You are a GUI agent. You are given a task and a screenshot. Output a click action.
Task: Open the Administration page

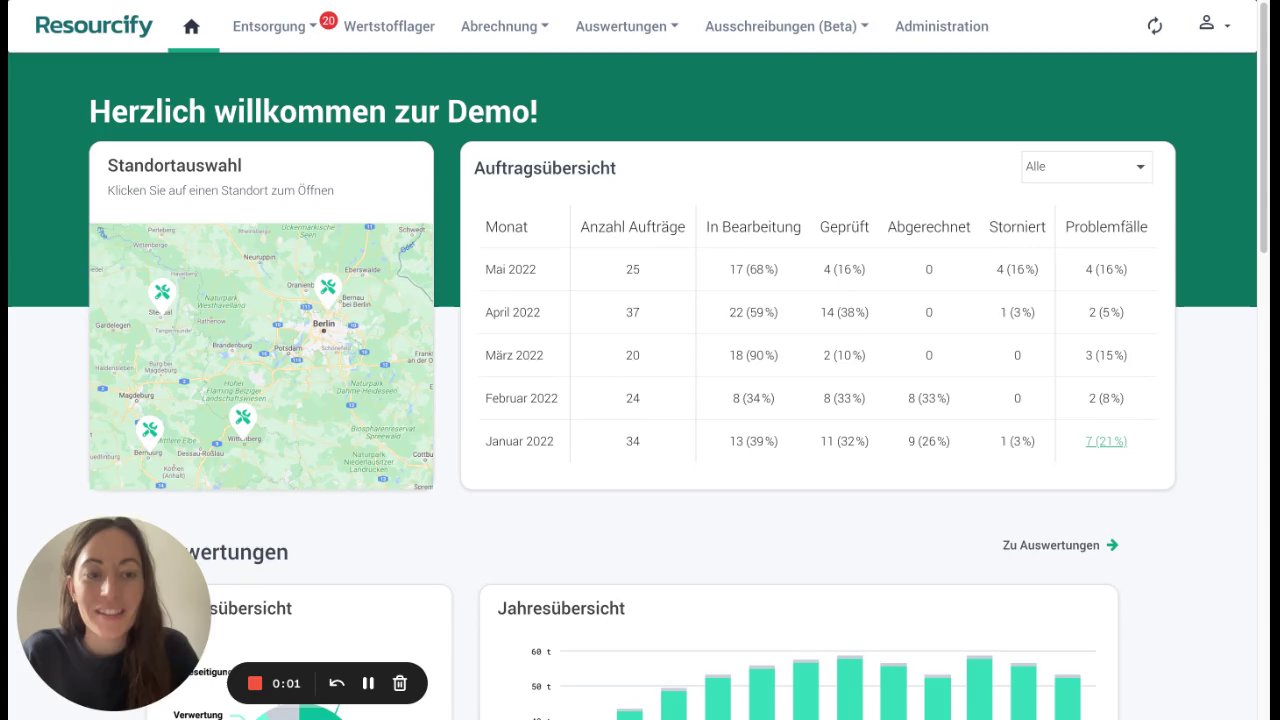click(942, 26)
